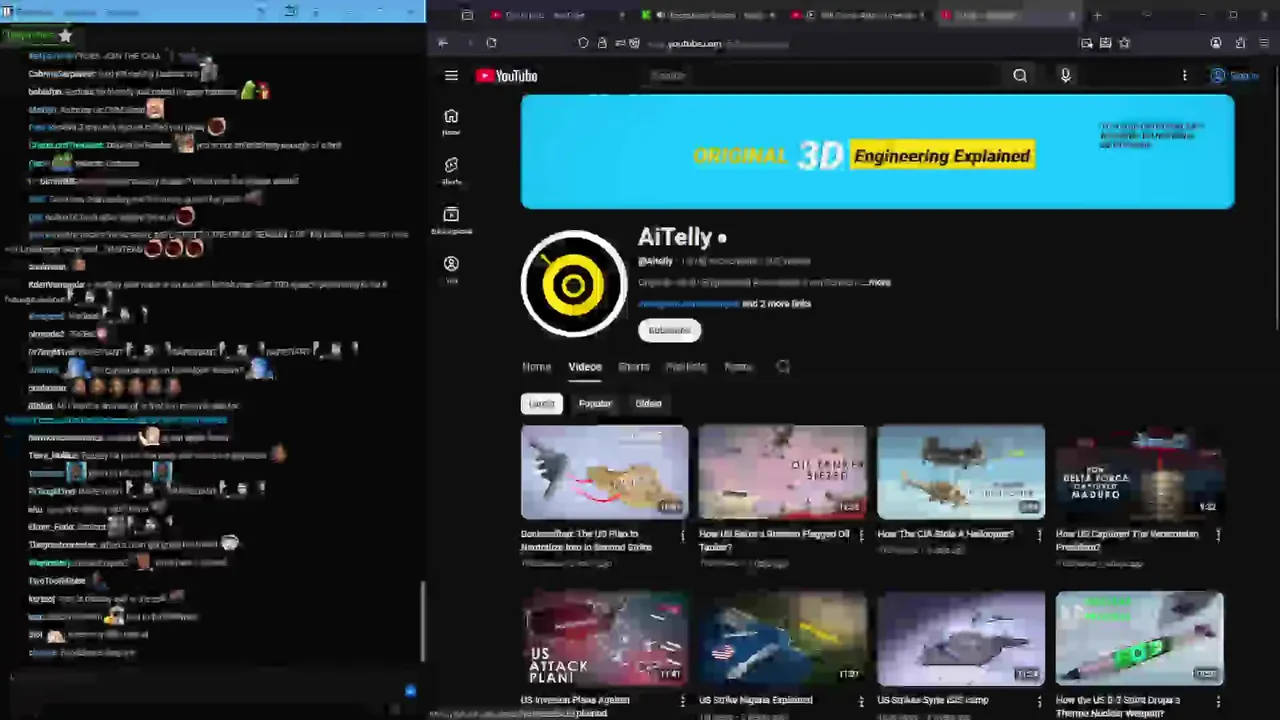Click the blue scroll-to-bottom button in chat window
Image resolution: width=1280 pixels, height=720 pixels.
(410, 691)
